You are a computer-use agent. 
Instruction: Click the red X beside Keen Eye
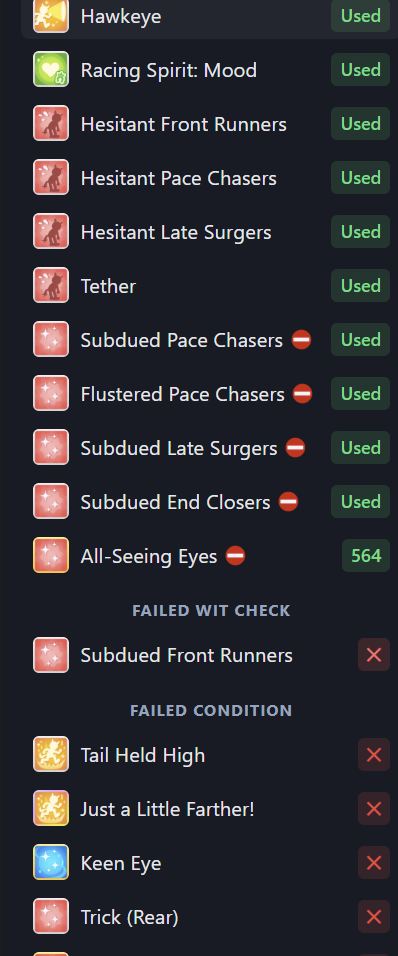[374, 863]
